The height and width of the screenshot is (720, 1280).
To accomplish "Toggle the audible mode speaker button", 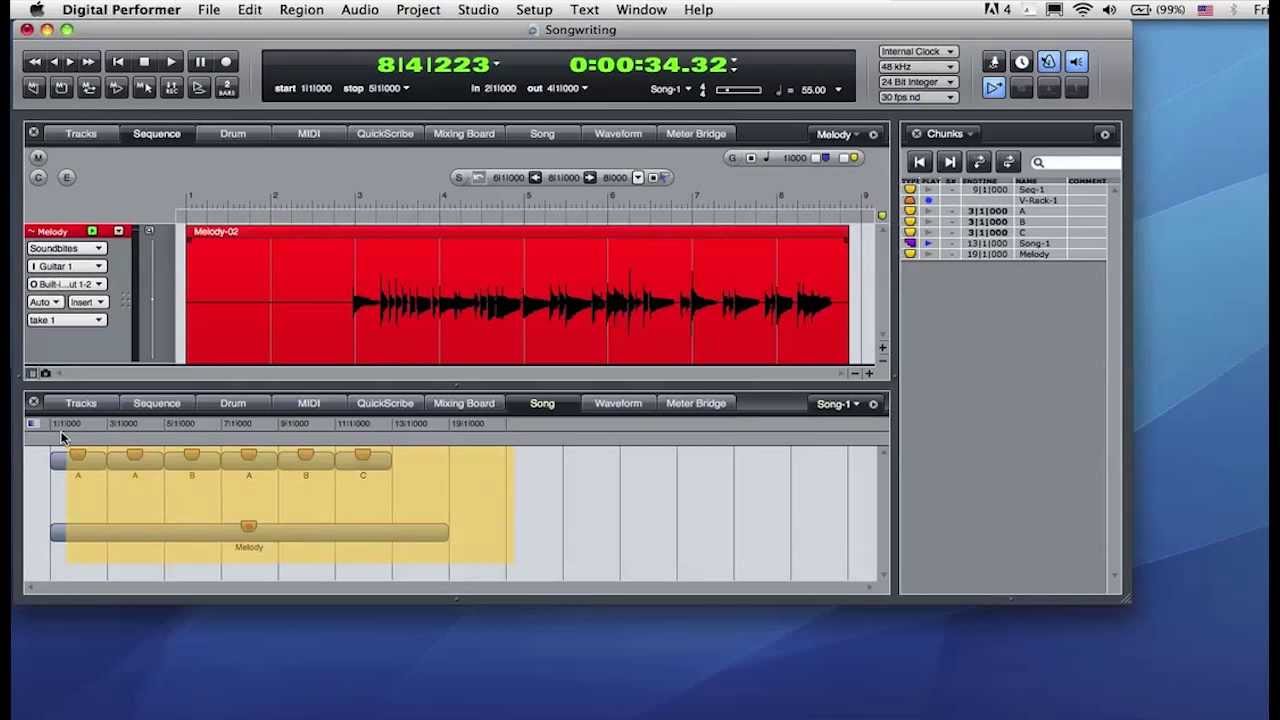I will [x=1076, y=62].
